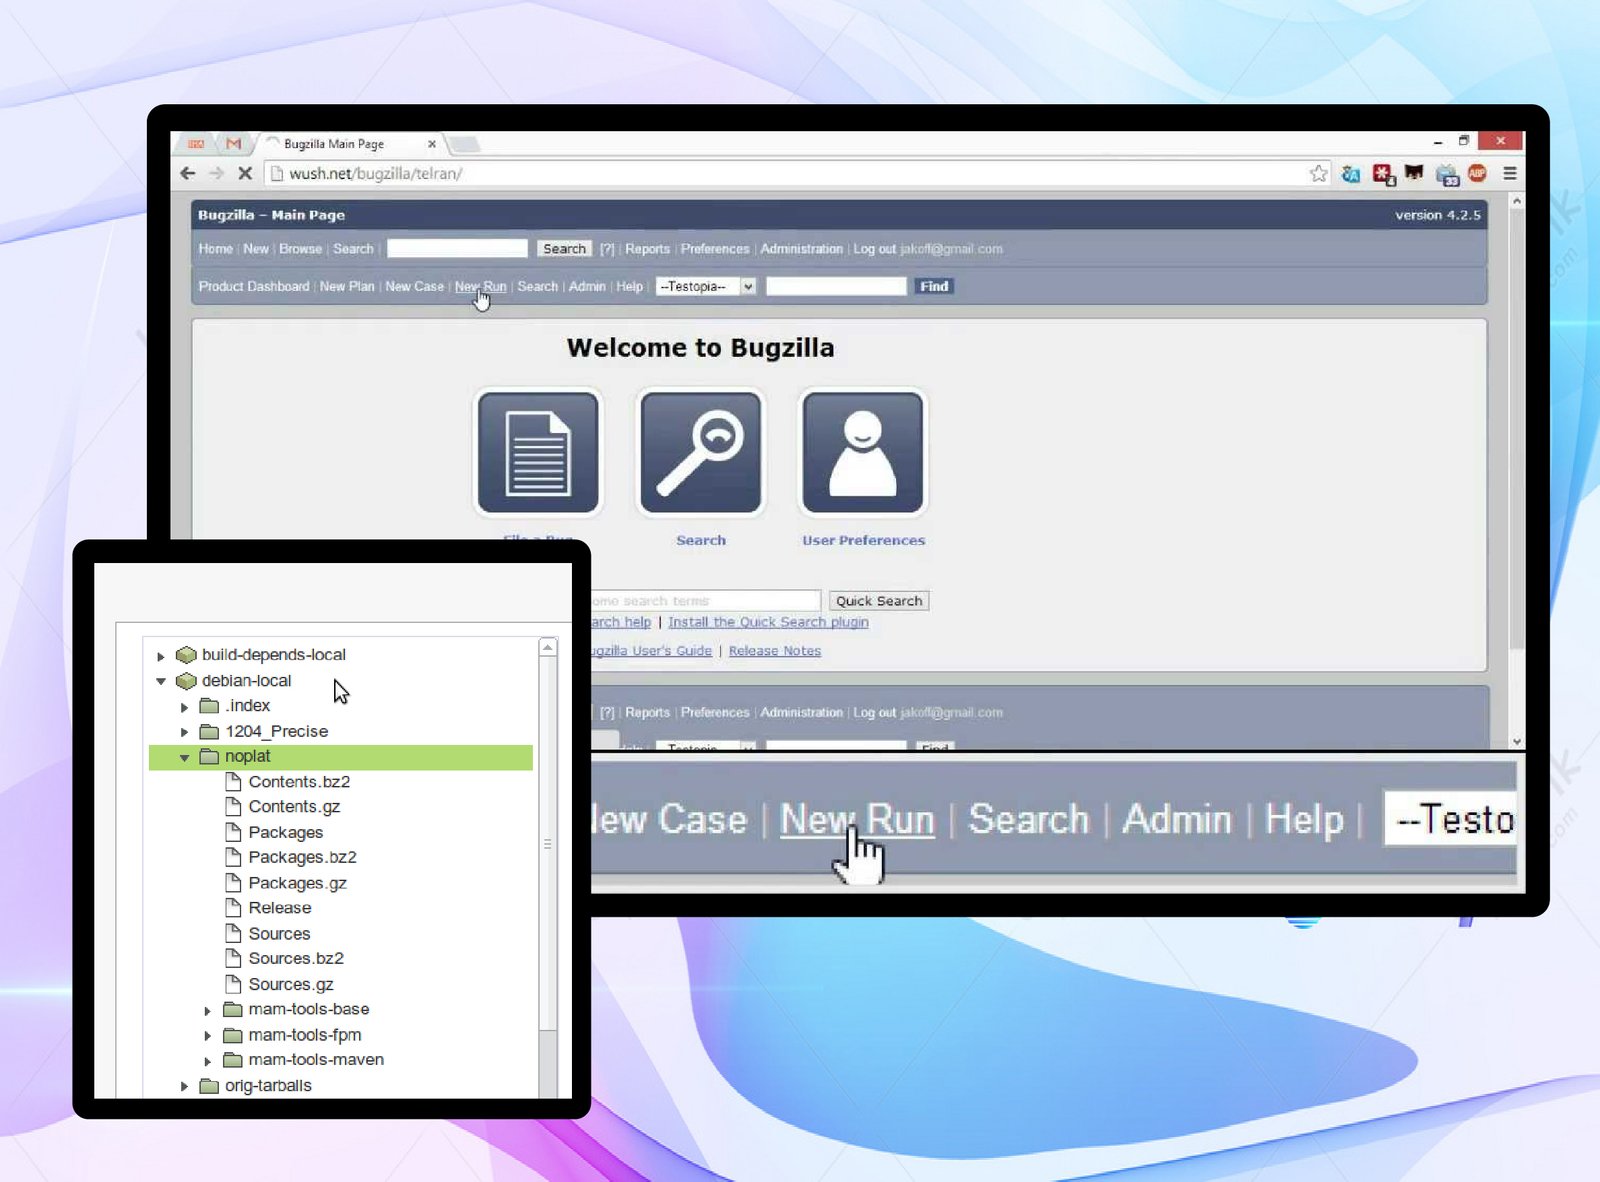This screenshot has height=1182, width=1600.
Task: Open the pinned Gmail tab
Action: tap(233, 144)
